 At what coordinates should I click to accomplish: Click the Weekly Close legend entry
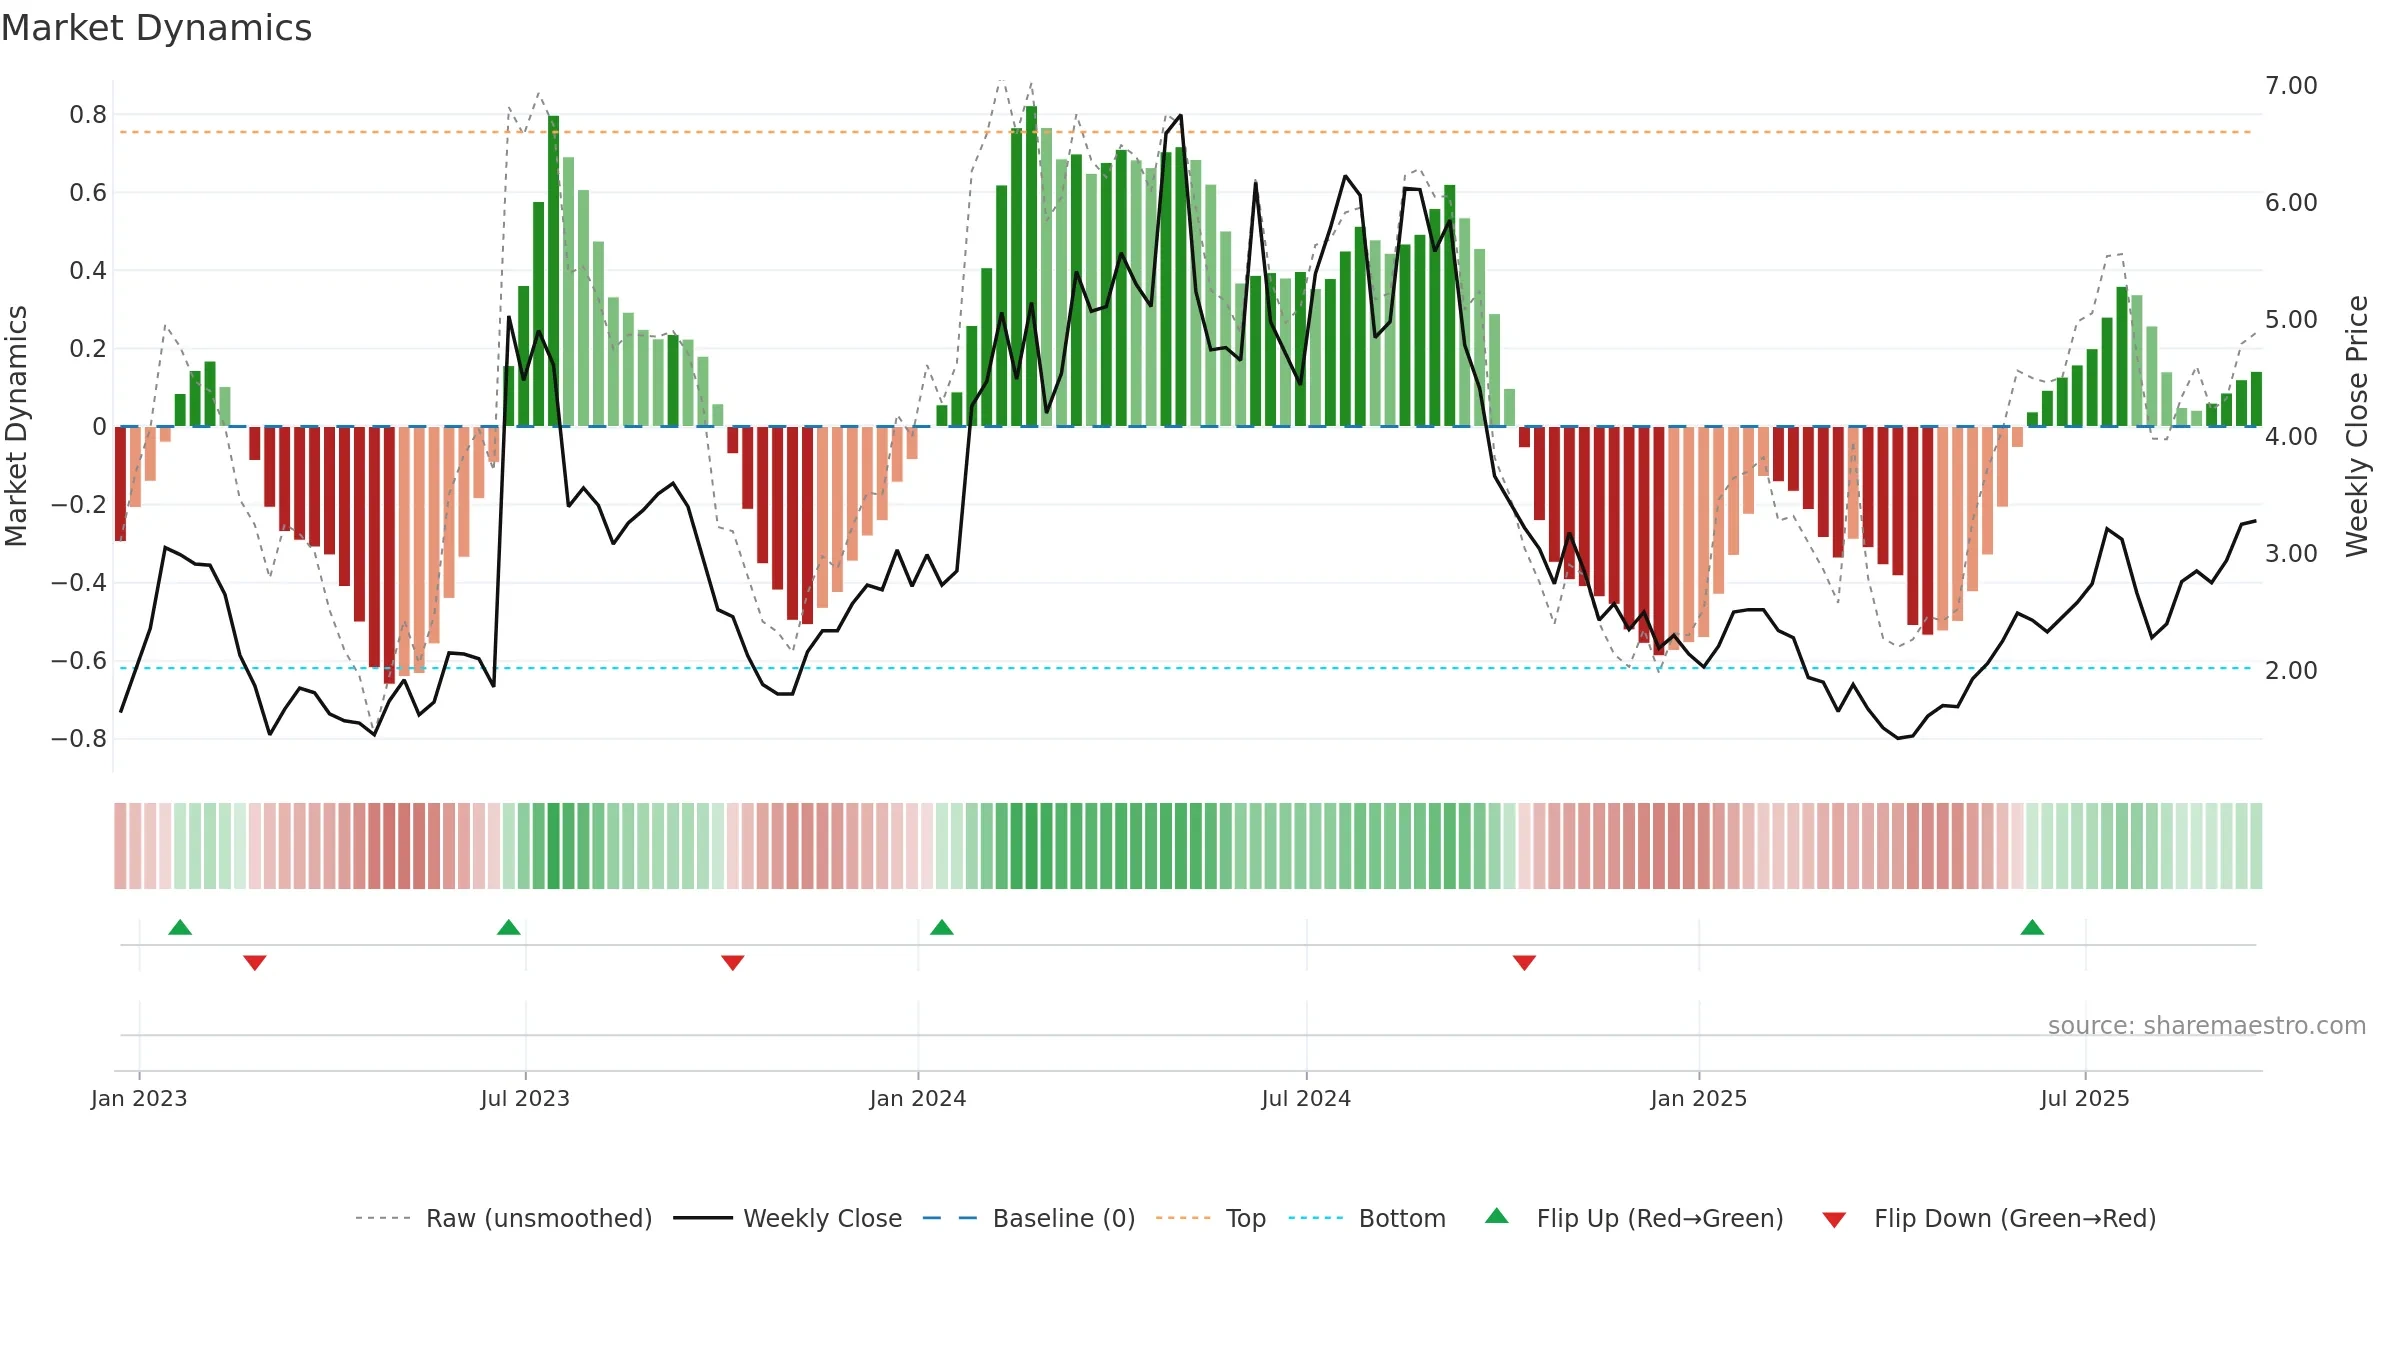(787, 1218)
